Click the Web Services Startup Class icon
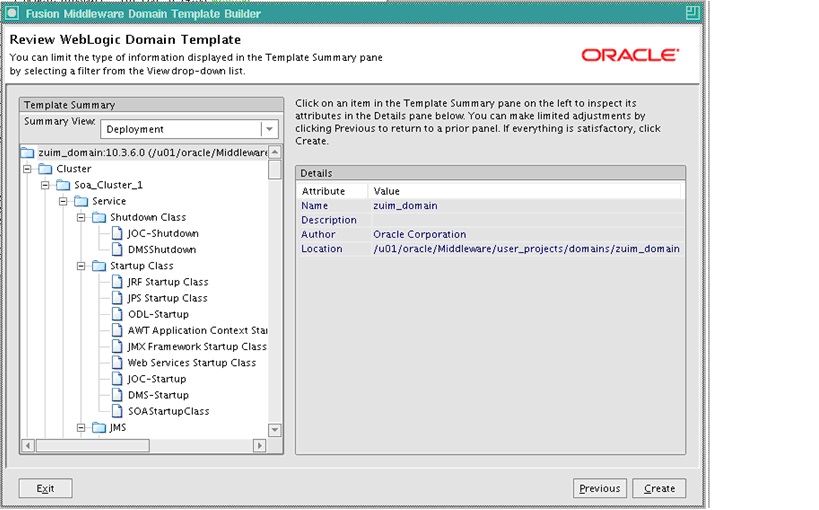The height and width of the screenshot is (510, 819). click(x=118, y=363)
